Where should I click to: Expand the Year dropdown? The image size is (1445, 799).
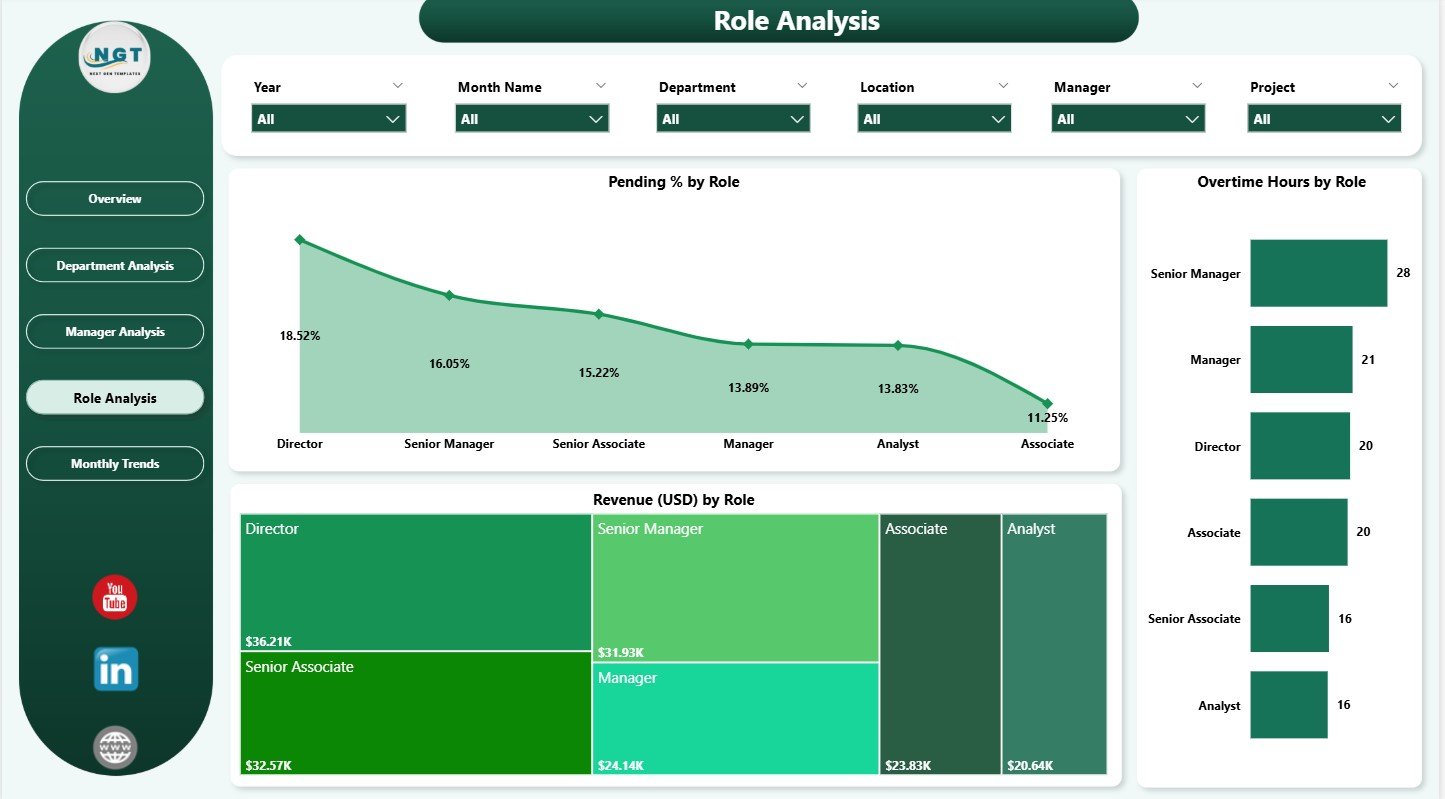[329, 119]
